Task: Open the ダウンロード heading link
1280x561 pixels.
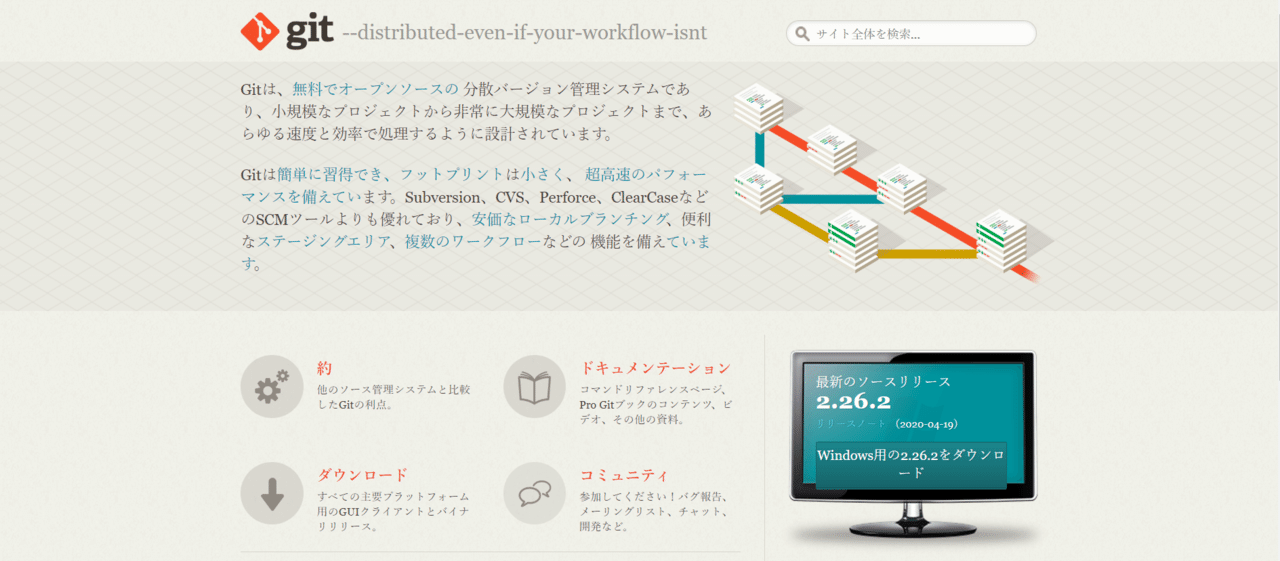Action: (363, 475)
